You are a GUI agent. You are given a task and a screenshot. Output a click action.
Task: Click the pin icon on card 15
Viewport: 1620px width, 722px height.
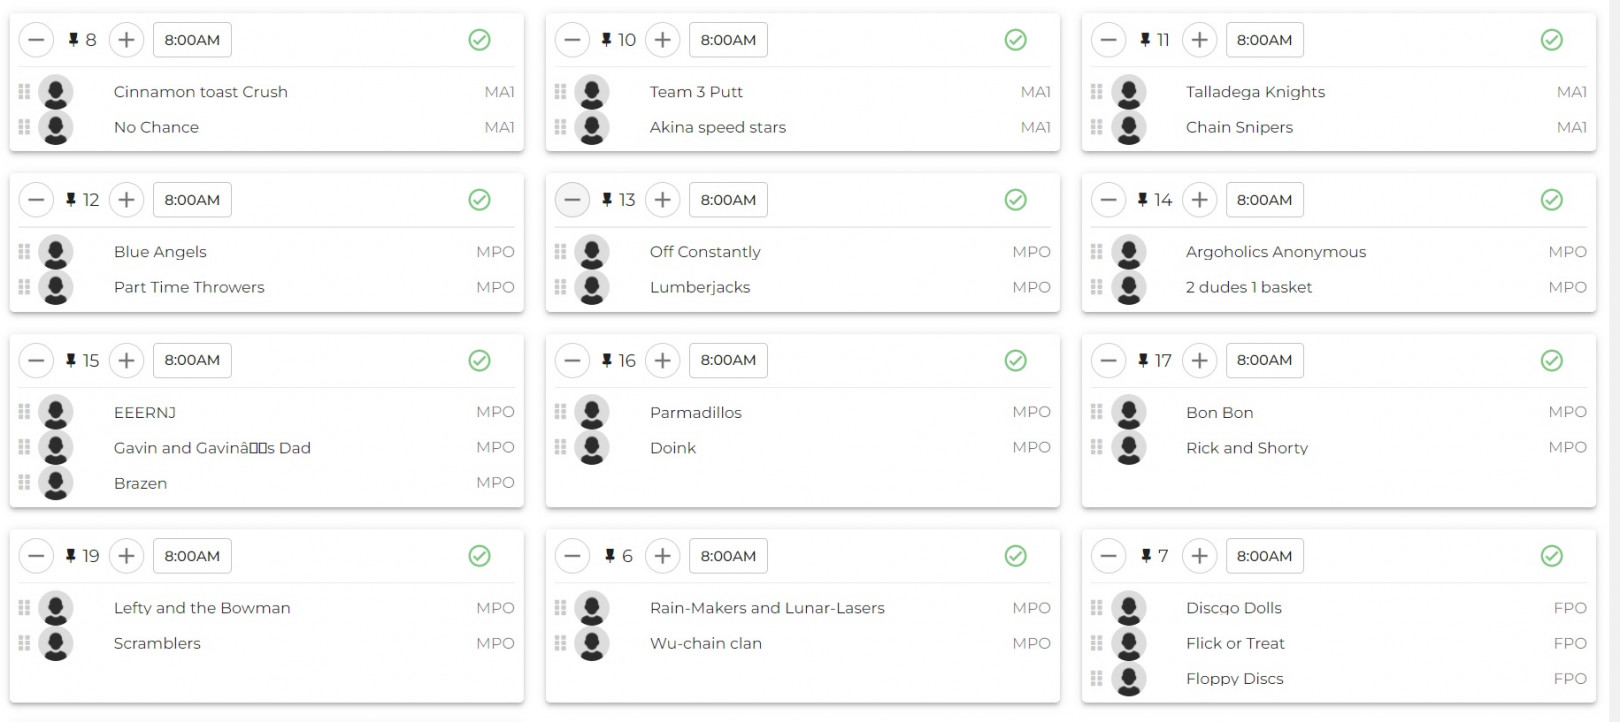pyautogui.click(x=71, y=360)
